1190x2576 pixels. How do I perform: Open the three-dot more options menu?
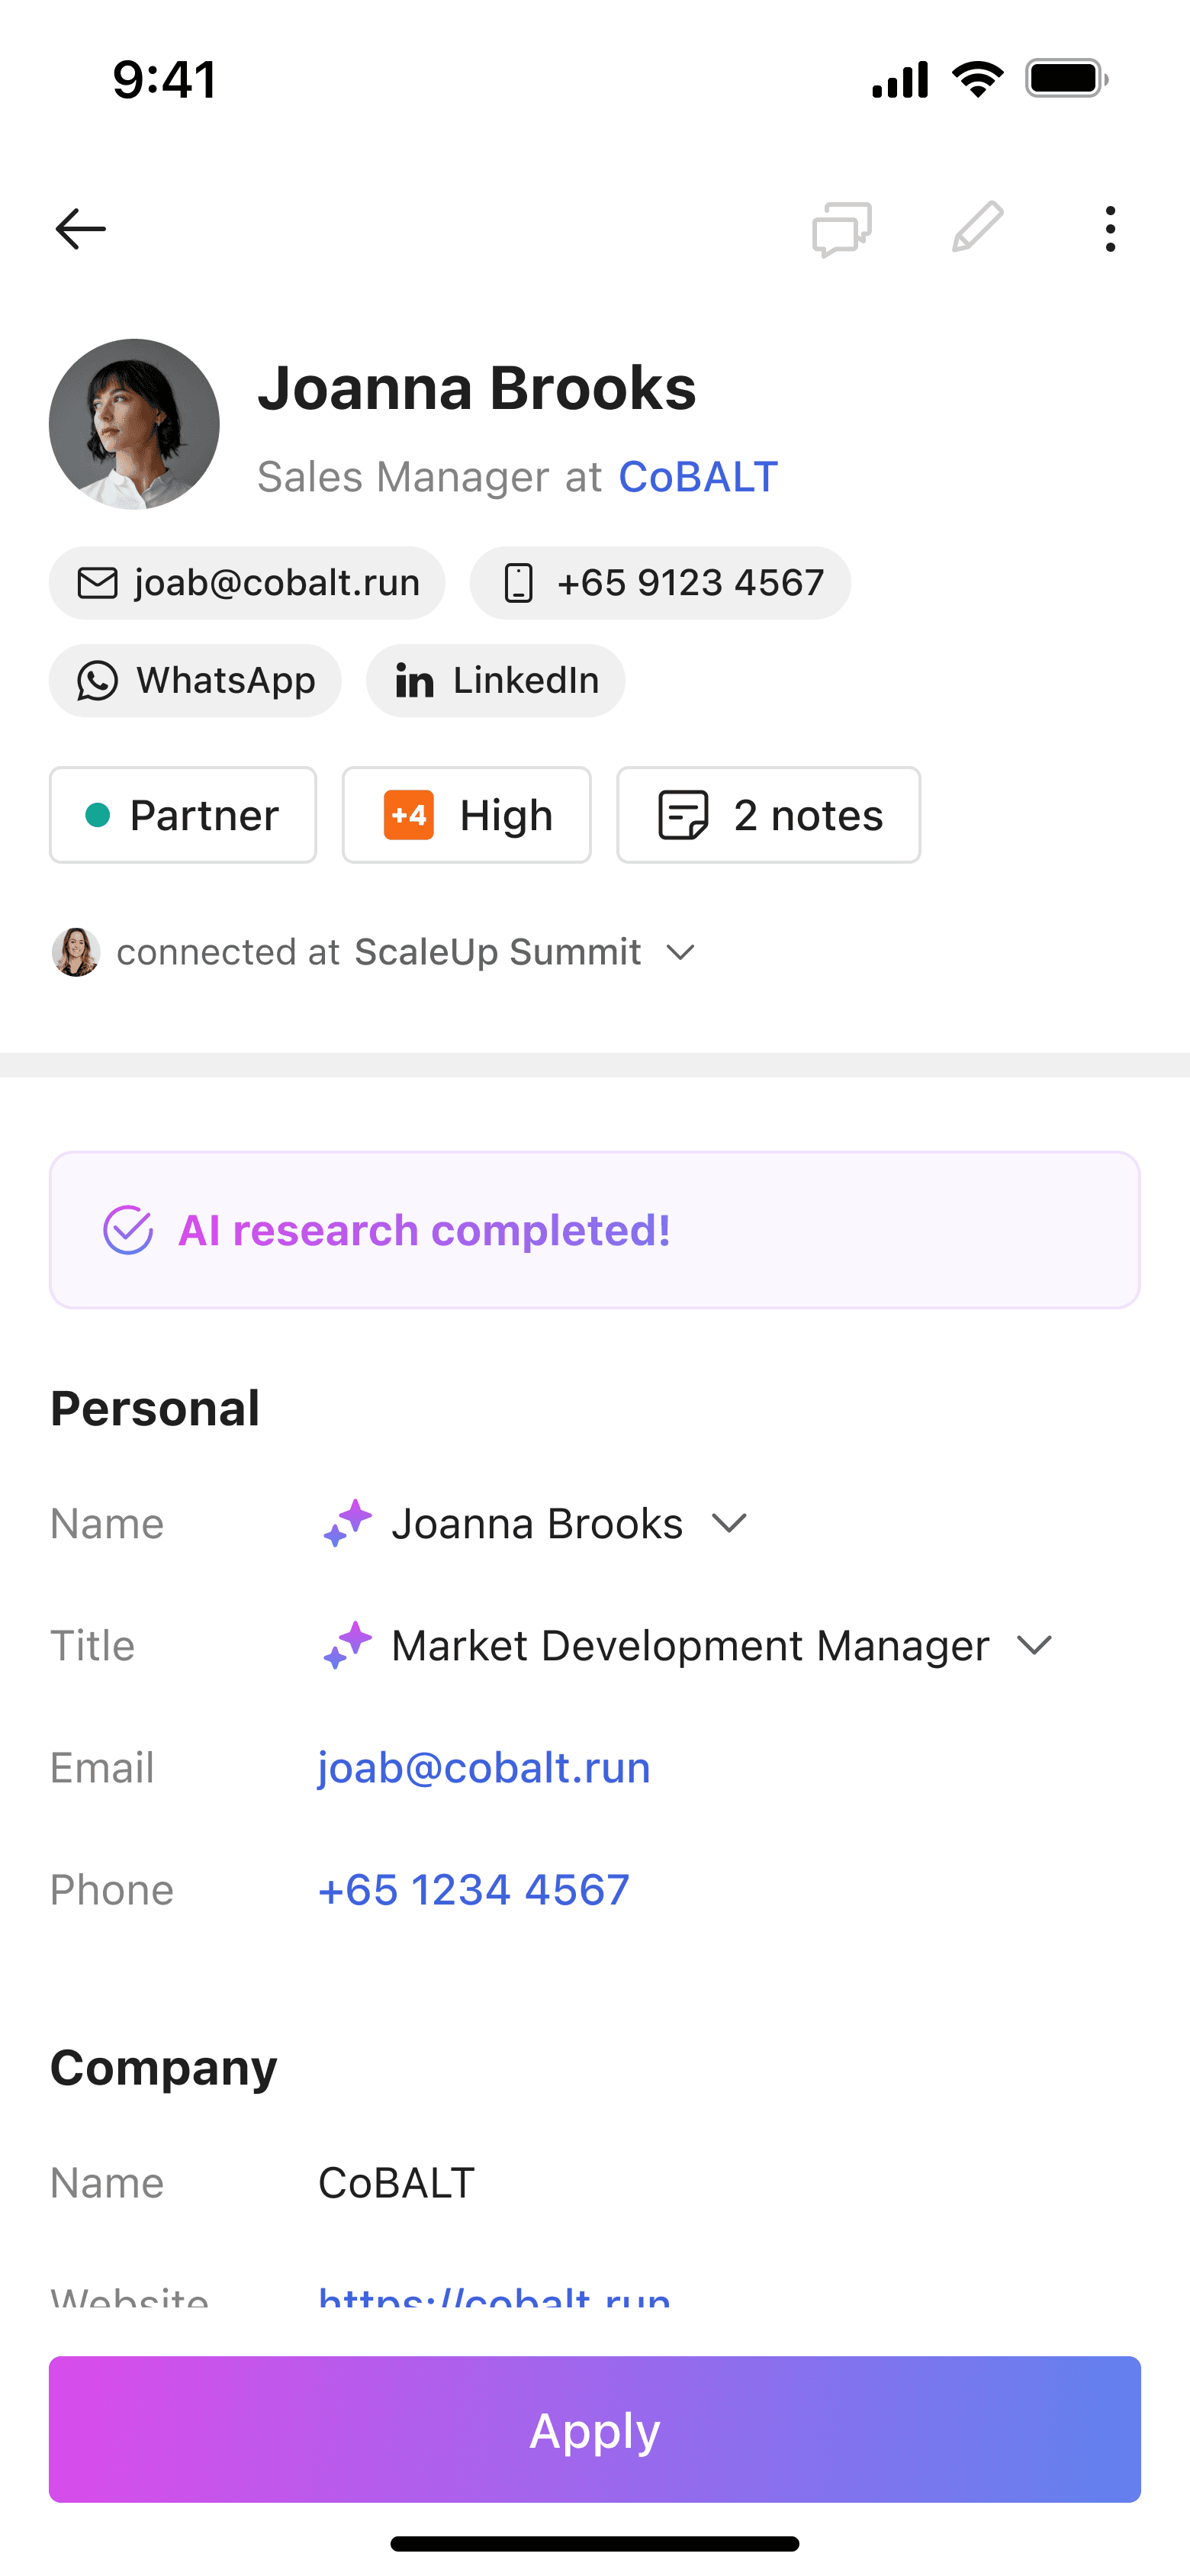click(1110, 229)
